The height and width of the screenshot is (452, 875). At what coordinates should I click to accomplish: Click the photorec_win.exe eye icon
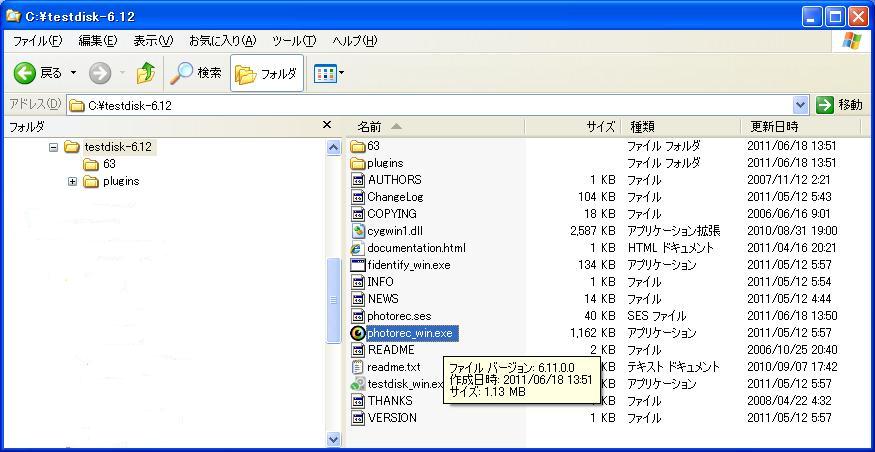point(358,333)
